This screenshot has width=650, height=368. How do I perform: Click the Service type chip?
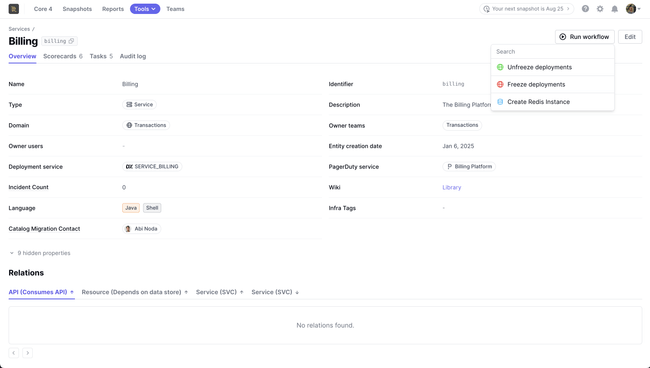[x=139, y=104]
